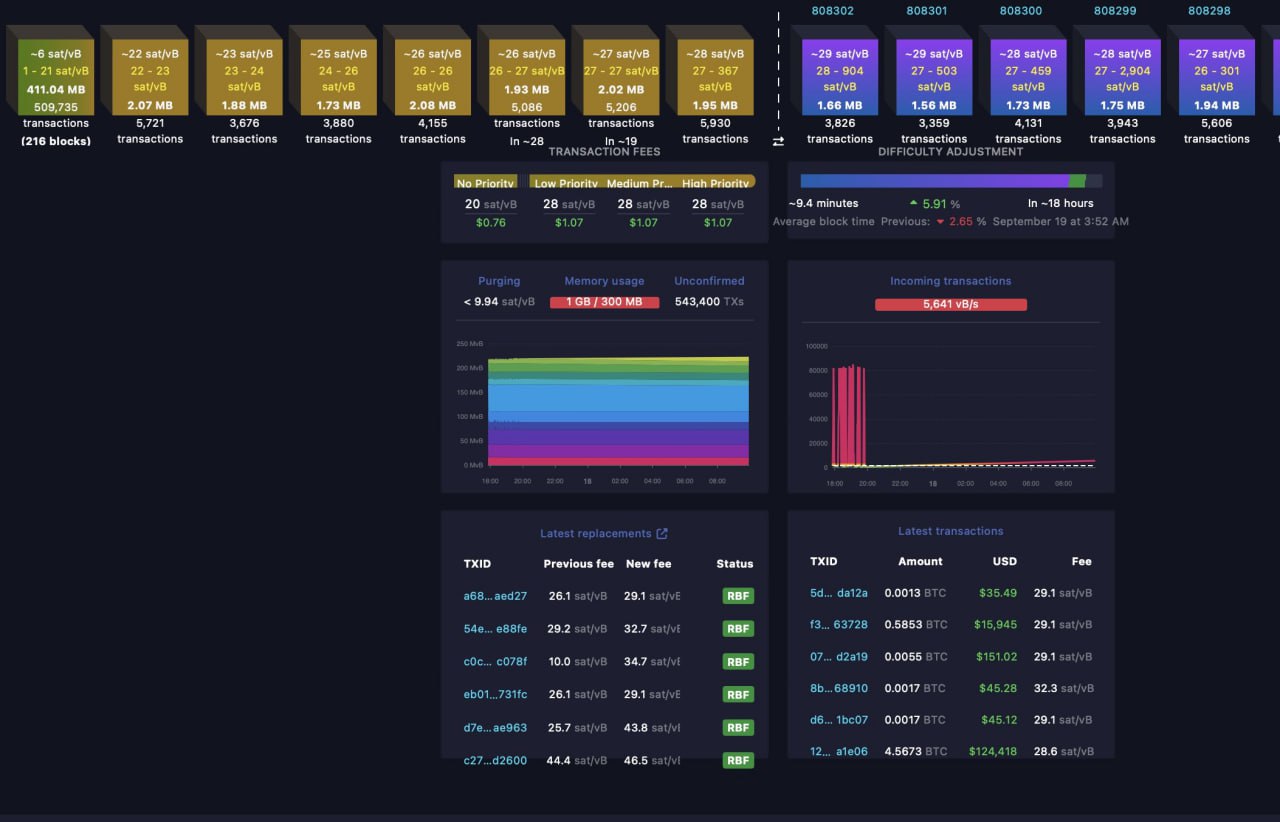This screenshot has height=822, width=1280.
Task: Select pending block with 3,676 transactions
Action: [x=244, y=77]
